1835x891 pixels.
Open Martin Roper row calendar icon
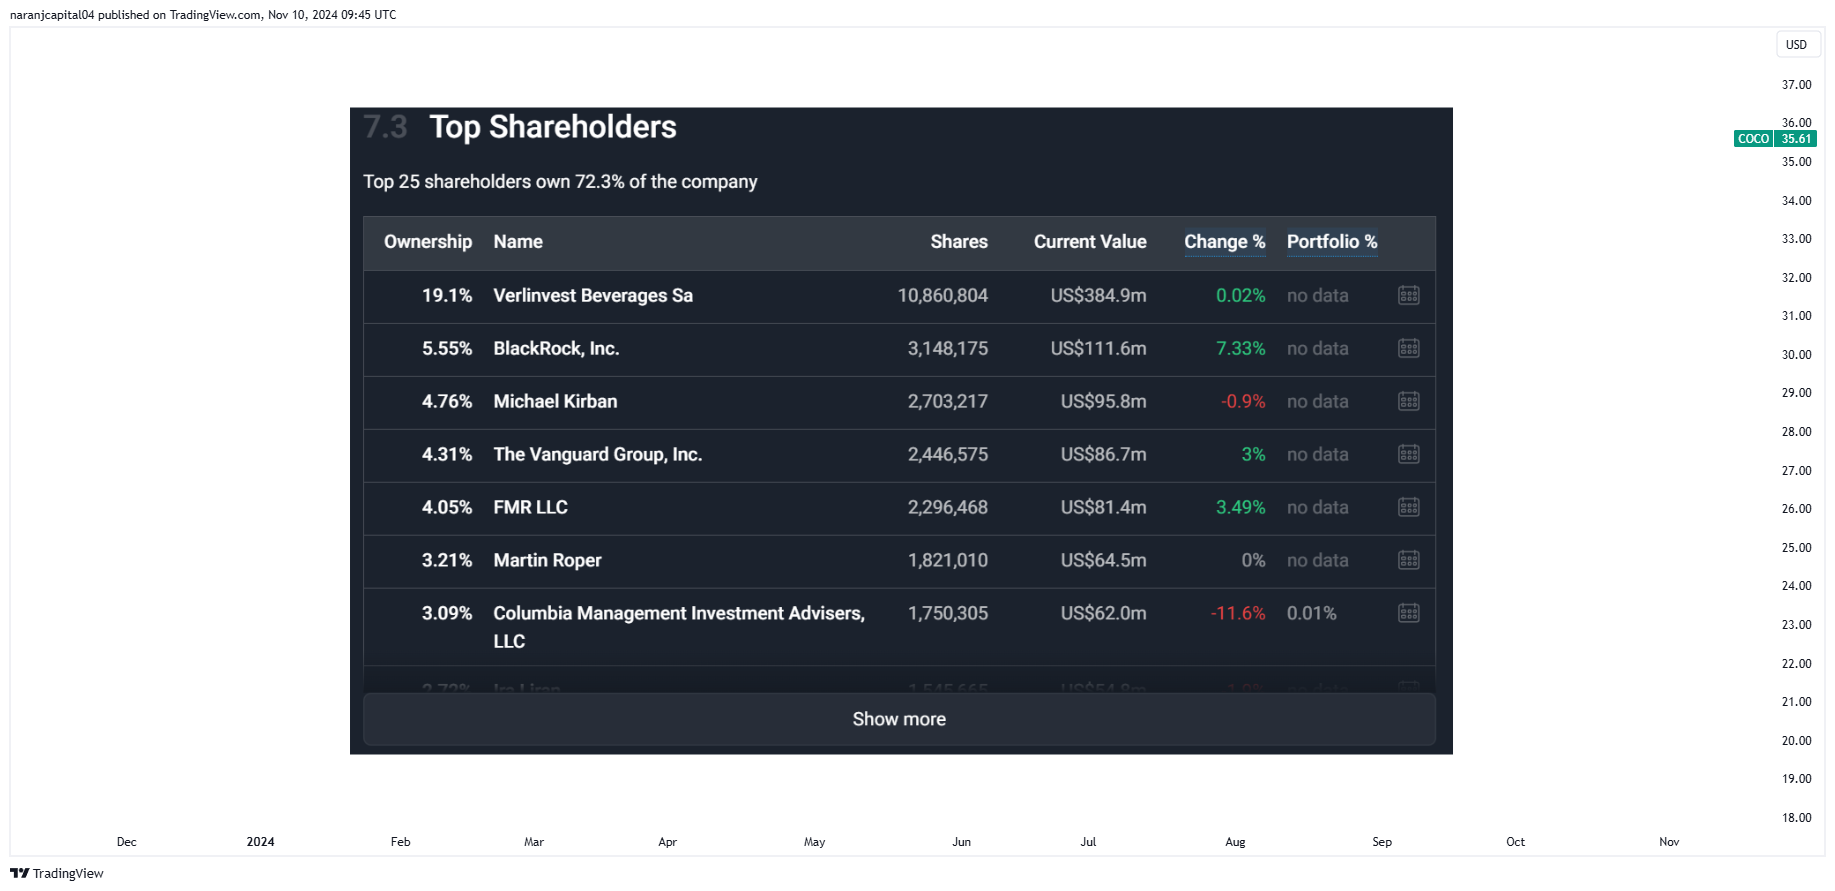[1408, 560]
